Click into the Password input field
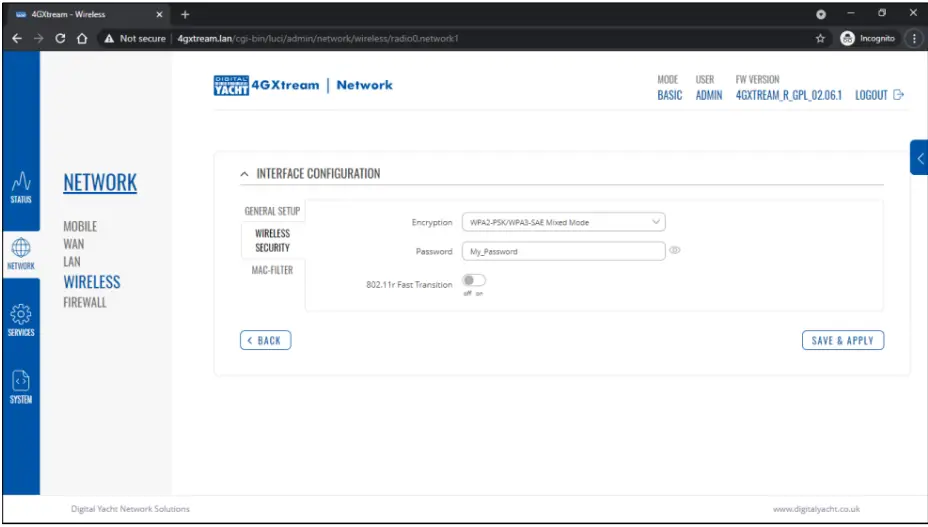This screenshot has width=928, height=527. [x=563, y=252]
